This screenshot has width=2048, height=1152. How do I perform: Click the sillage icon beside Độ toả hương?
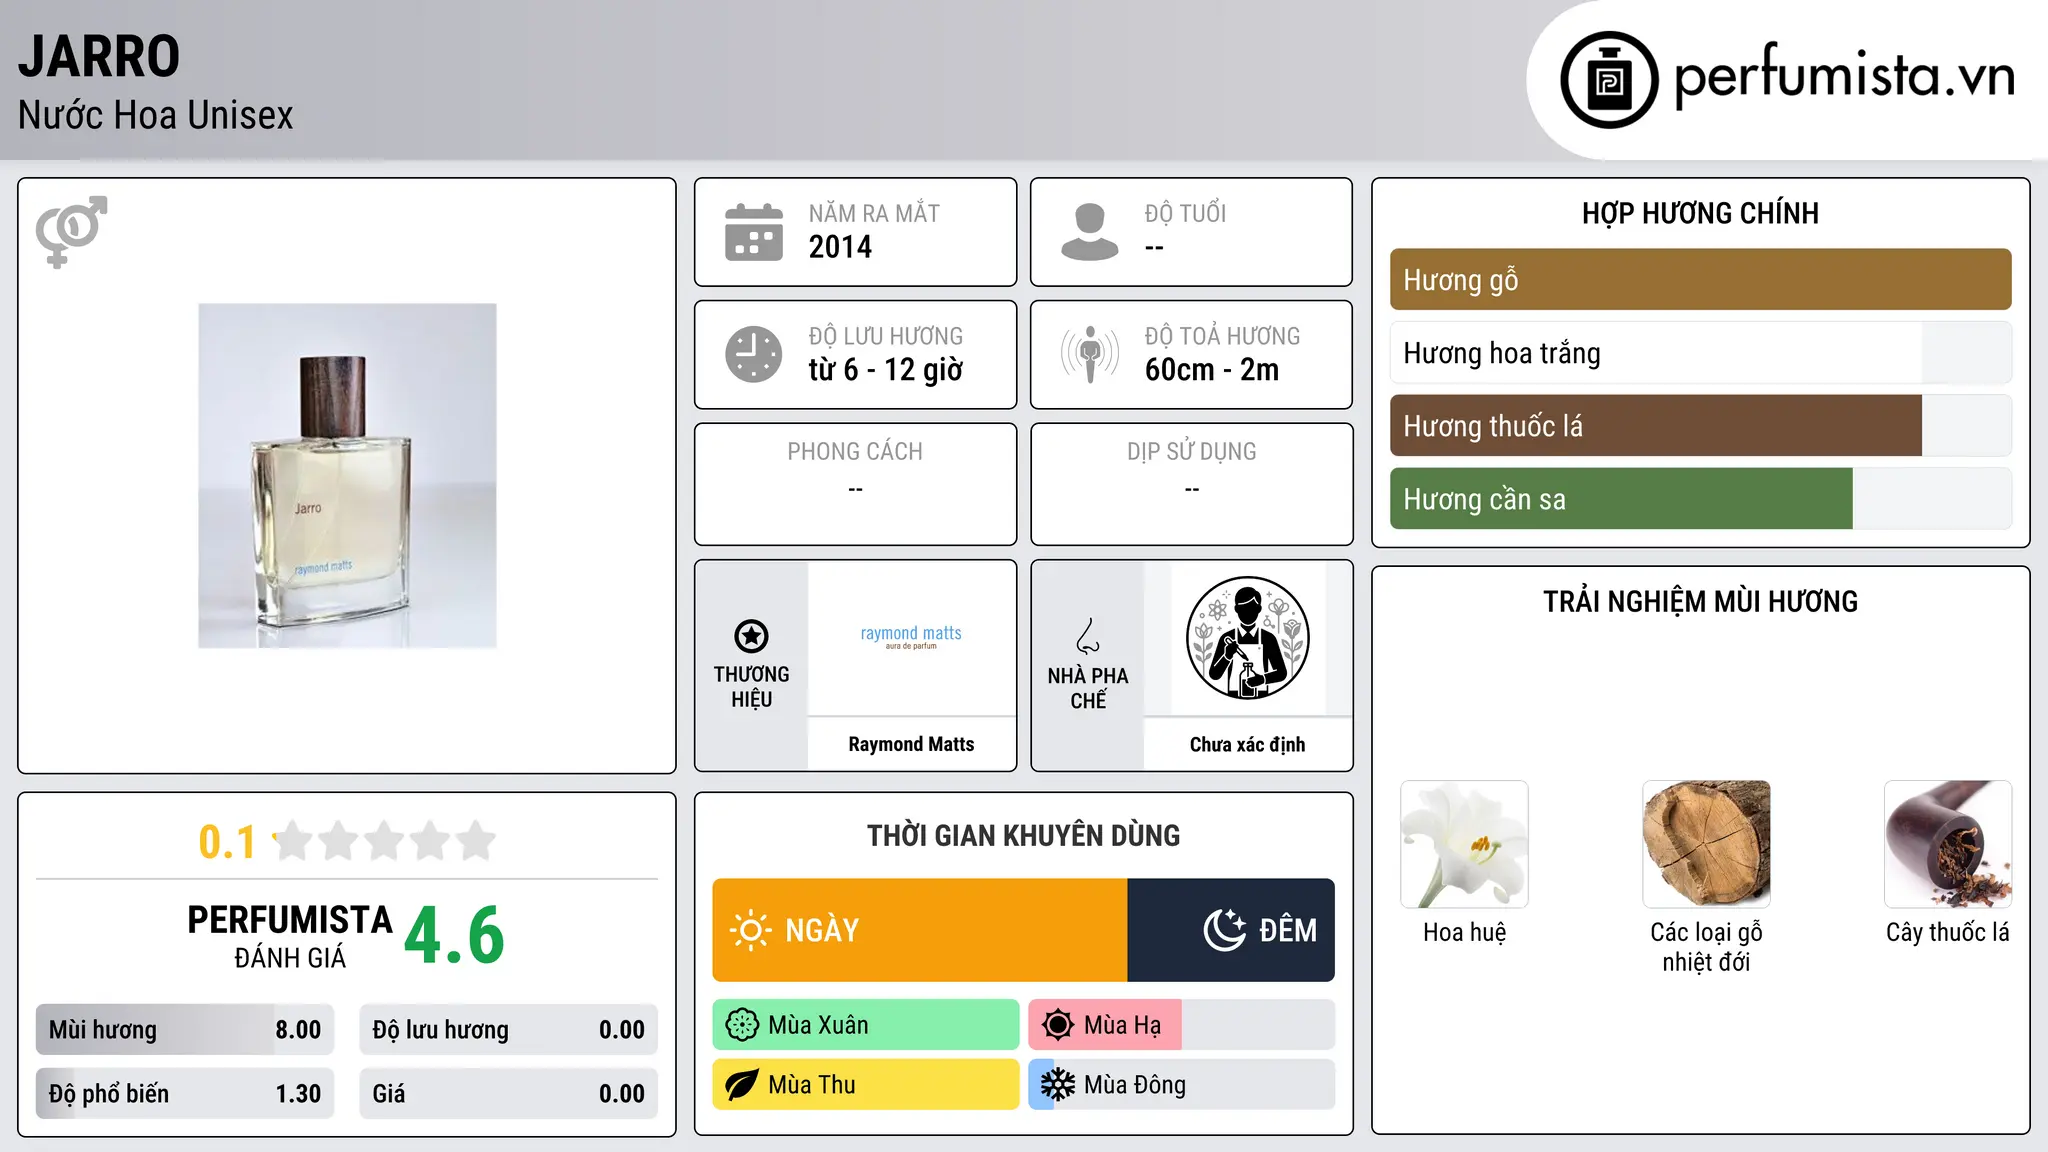tap(1090, 354)
